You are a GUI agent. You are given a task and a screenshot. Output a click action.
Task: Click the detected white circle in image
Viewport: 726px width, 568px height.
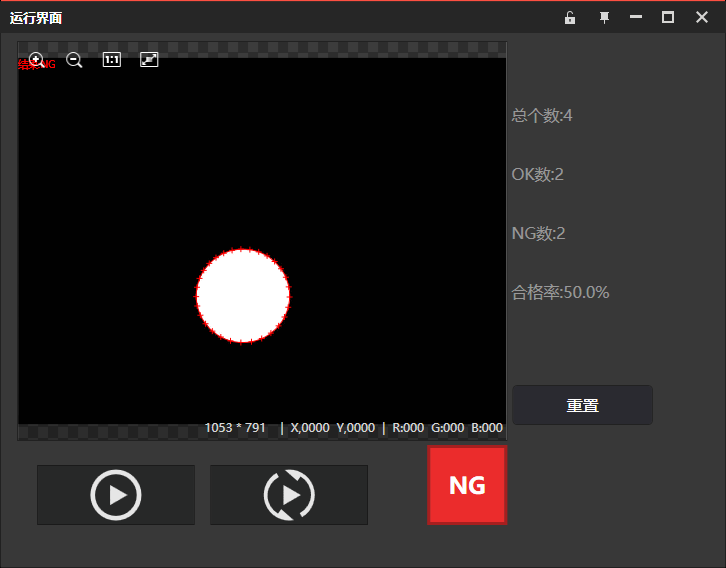(243, 295)
